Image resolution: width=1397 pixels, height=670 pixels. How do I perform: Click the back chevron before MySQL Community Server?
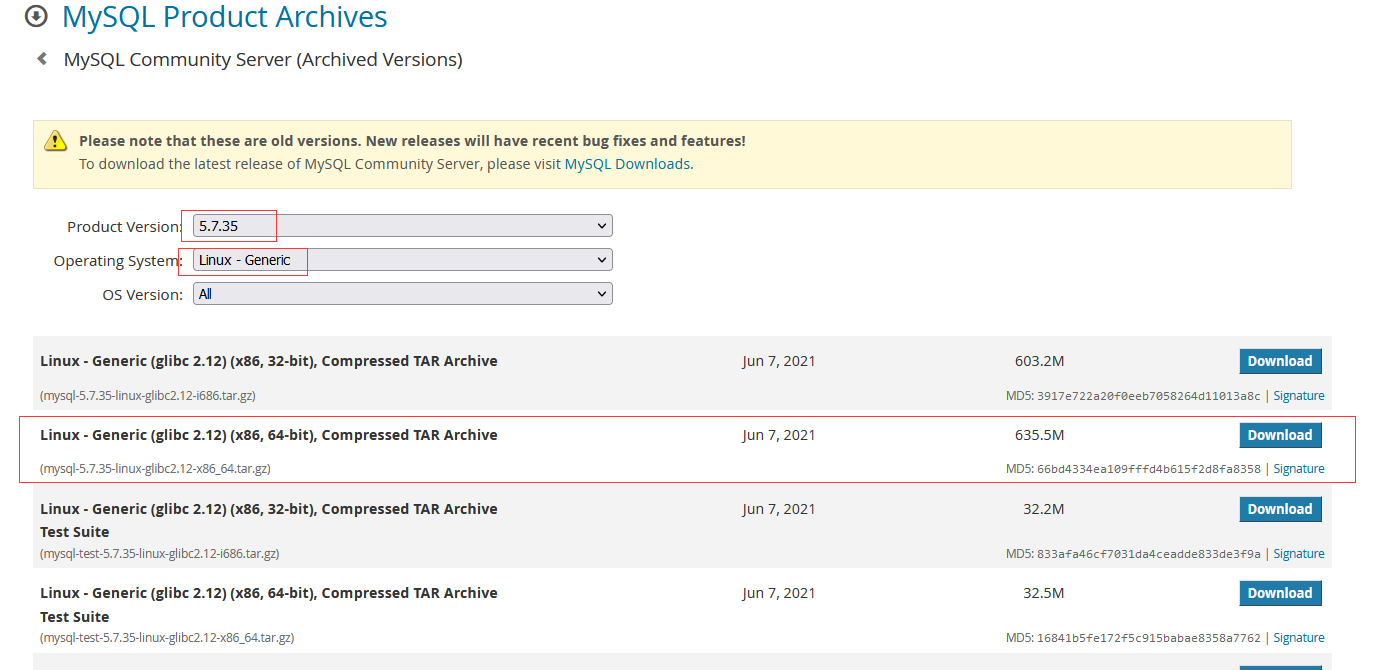pyautogui.click(x=42, y=59)
